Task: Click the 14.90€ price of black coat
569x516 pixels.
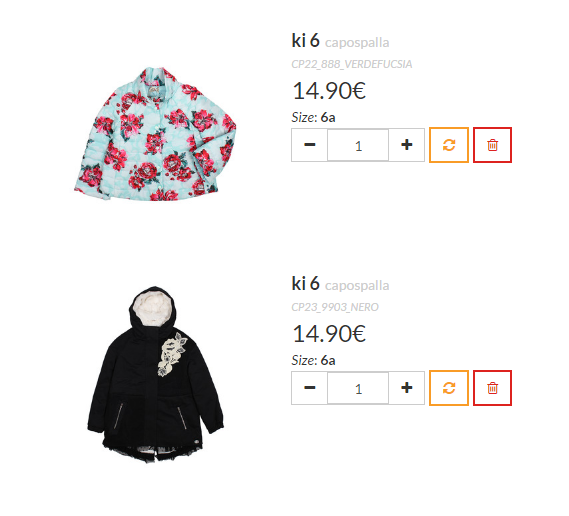Action: (329, 333)
